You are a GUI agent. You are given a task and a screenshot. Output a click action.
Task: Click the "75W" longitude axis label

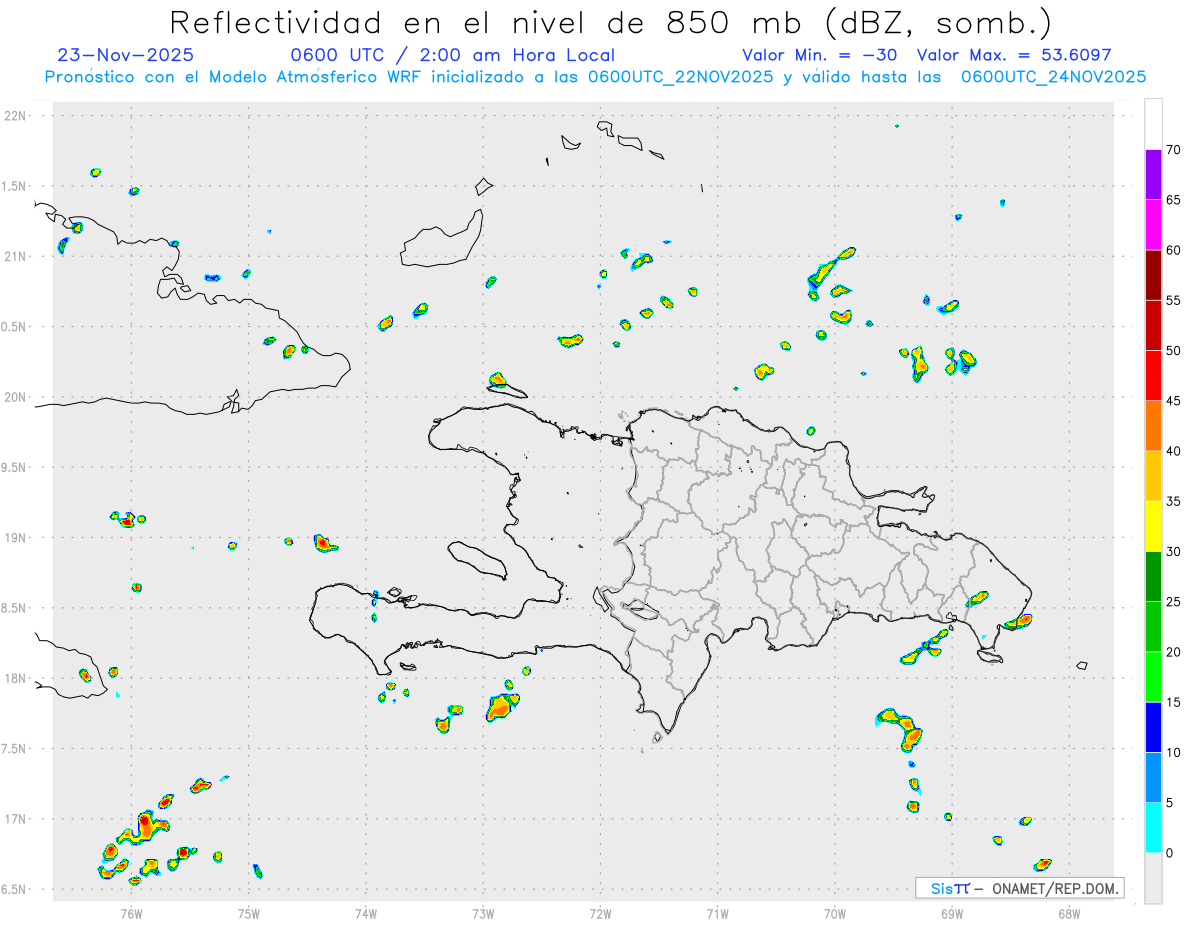point(249,913)
